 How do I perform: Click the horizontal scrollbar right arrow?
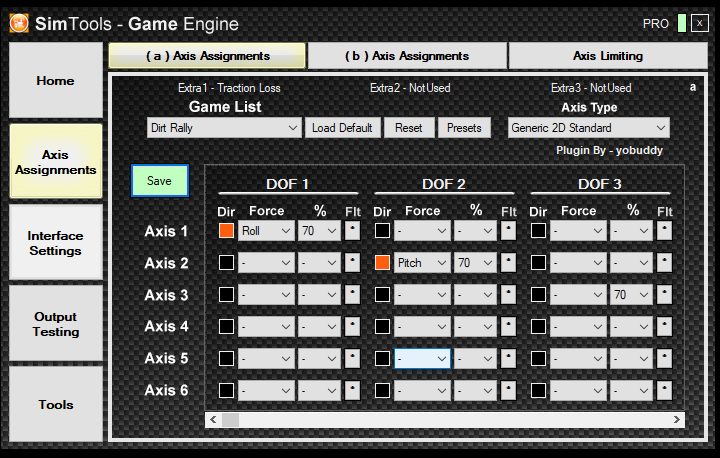[x=677, y=419]
